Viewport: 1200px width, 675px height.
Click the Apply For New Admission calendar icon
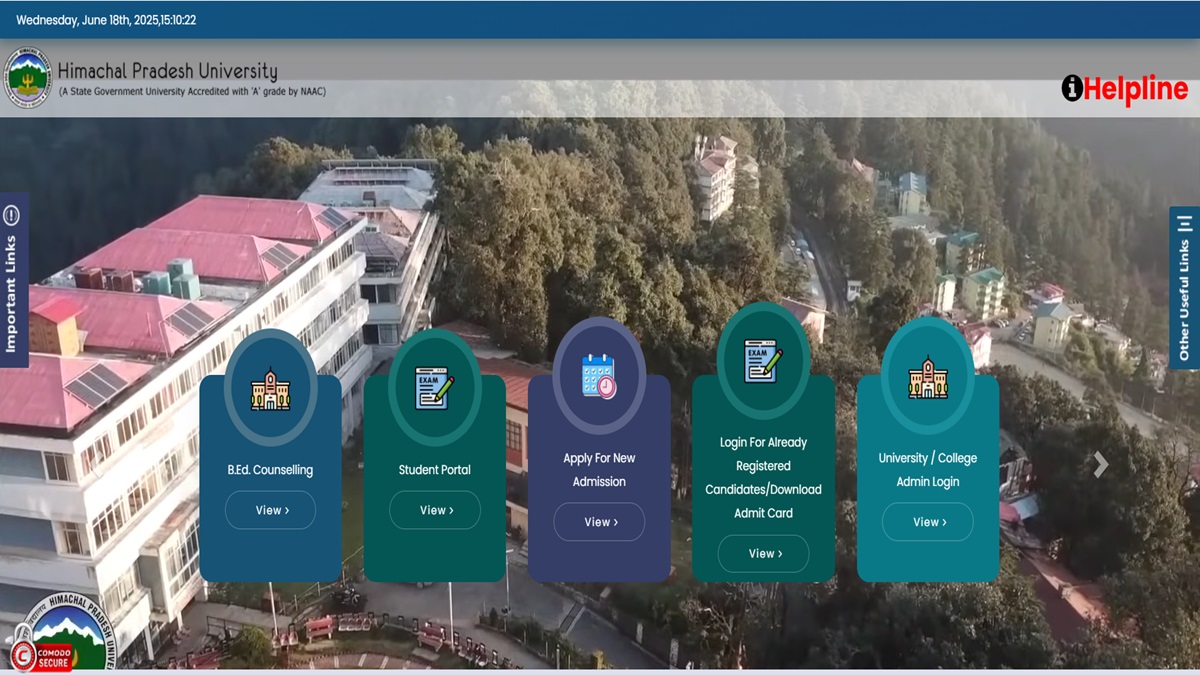pyautogui.click(x=599, y=376)
